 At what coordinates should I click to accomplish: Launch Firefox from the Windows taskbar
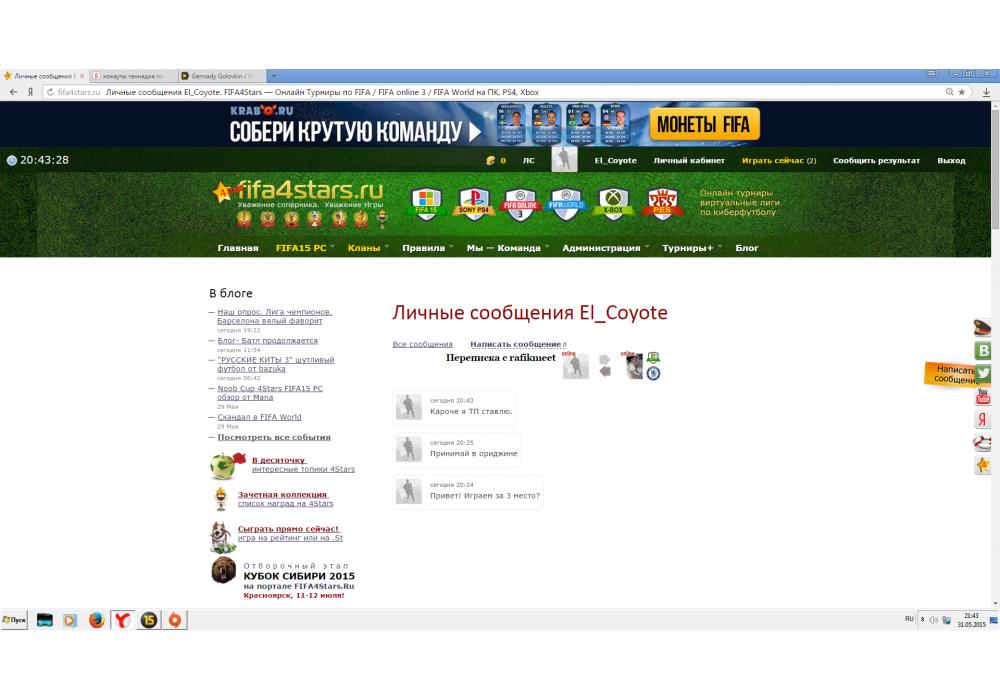click(x=96, y=620)
